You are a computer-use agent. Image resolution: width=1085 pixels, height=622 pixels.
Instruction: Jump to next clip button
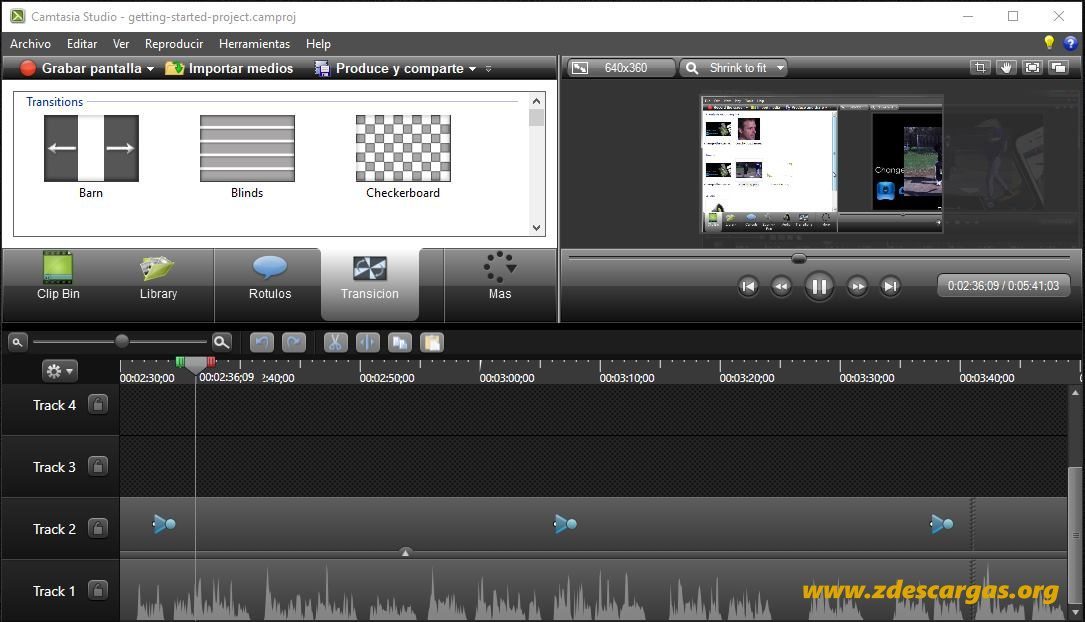click(891, 286)
